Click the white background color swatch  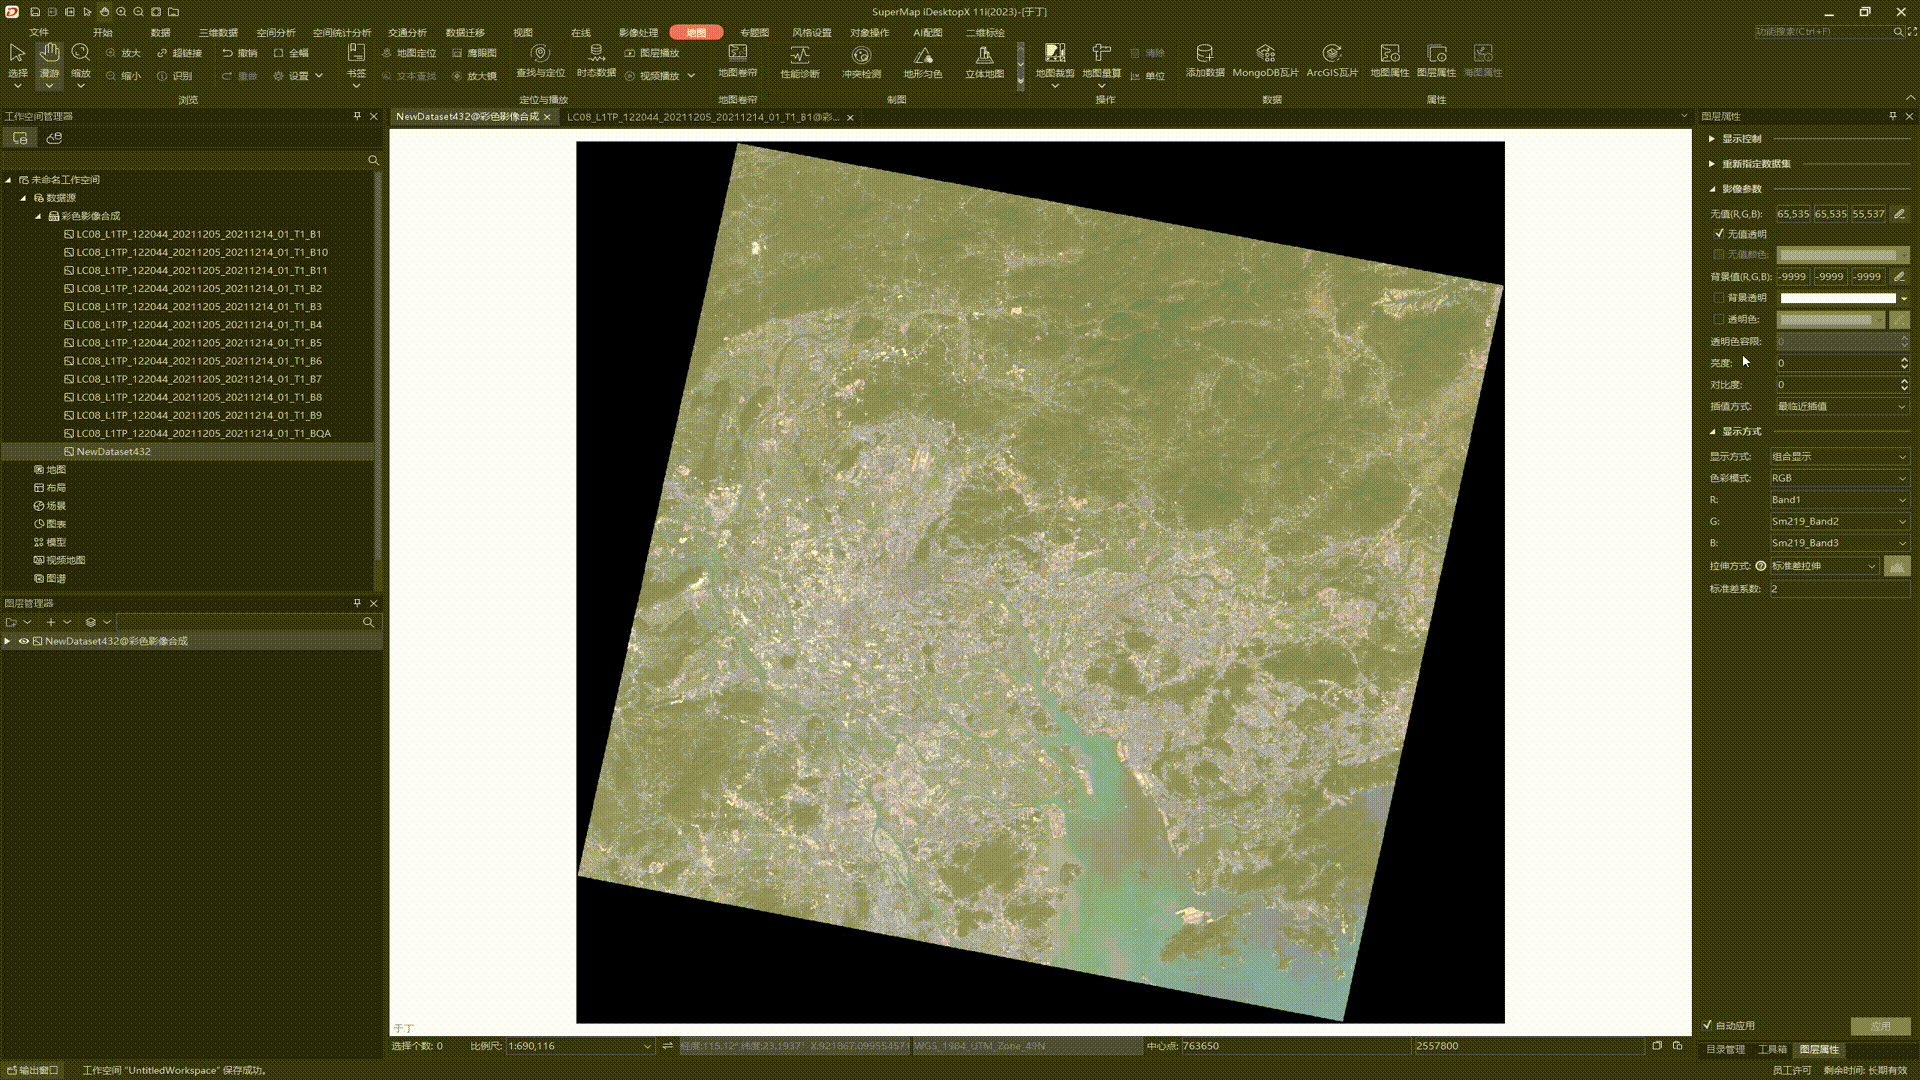[x=1837, y=298]
